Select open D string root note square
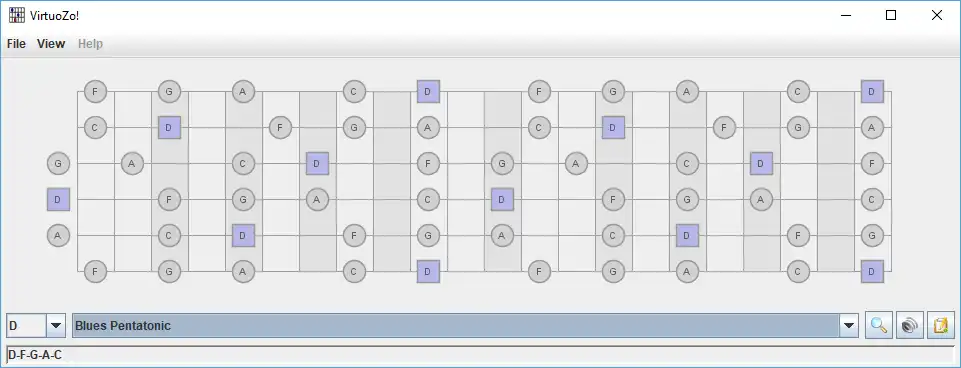This screenshot has width=961, height=368. click(x=58, y=199)
